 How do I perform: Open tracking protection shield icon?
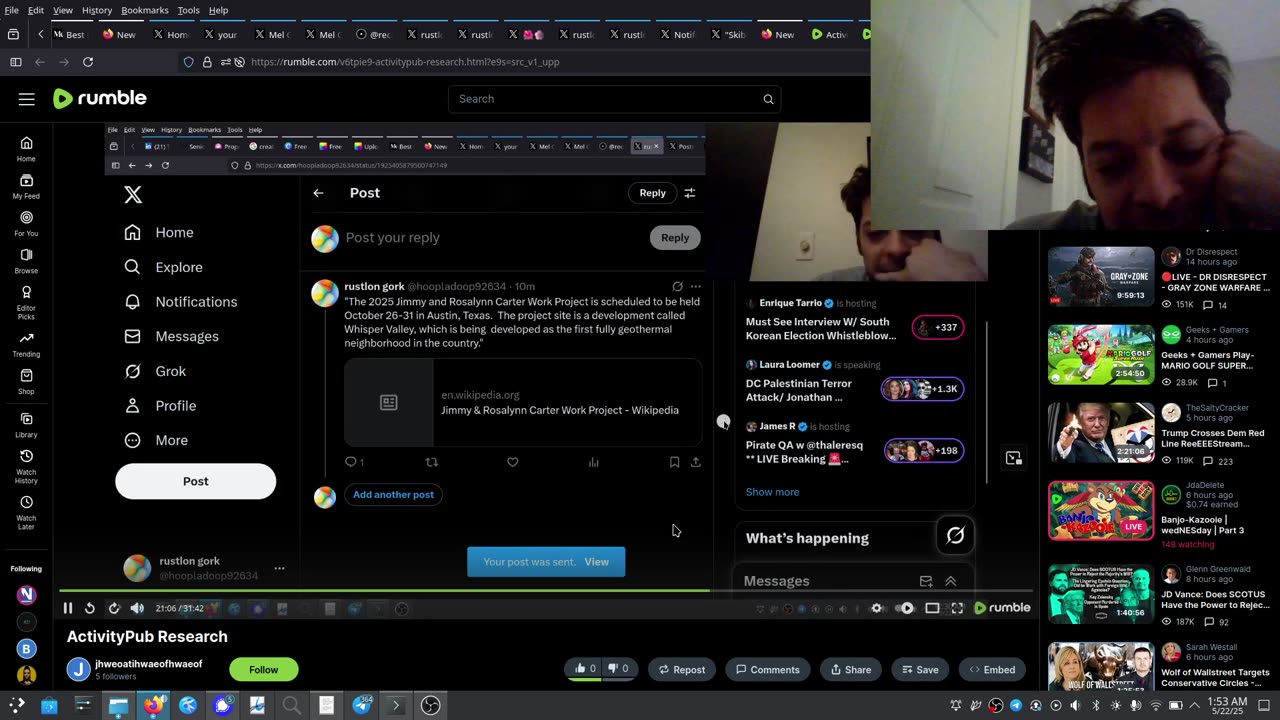click(x=188, y=62)
